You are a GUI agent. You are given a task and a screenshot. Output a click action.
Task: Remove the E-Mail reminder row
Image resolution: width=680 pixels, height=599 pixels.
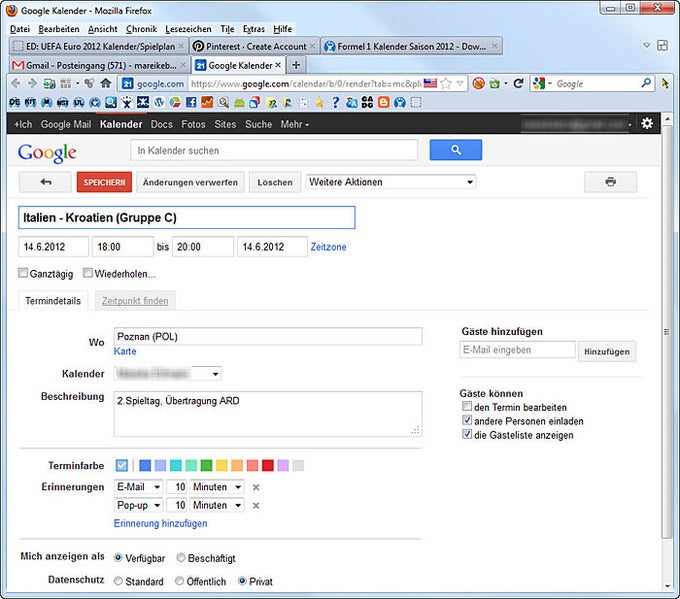(256, 487)
